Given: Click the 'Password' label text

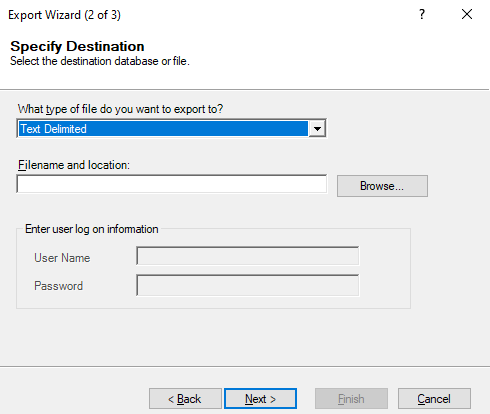Looking at the screenshot, I should pyautogui.click(x=58, y=286).
